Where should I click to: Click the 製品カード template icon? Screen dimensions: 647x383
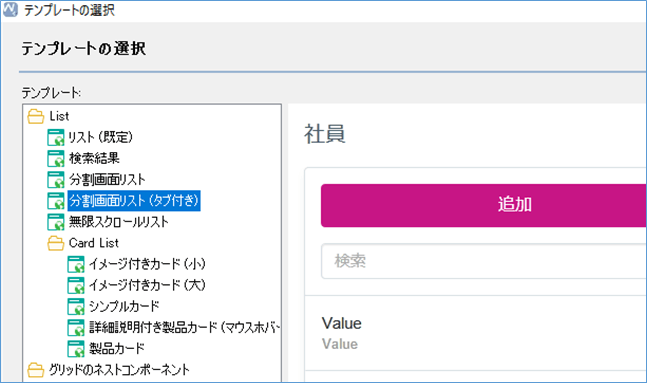pos(76,348)
